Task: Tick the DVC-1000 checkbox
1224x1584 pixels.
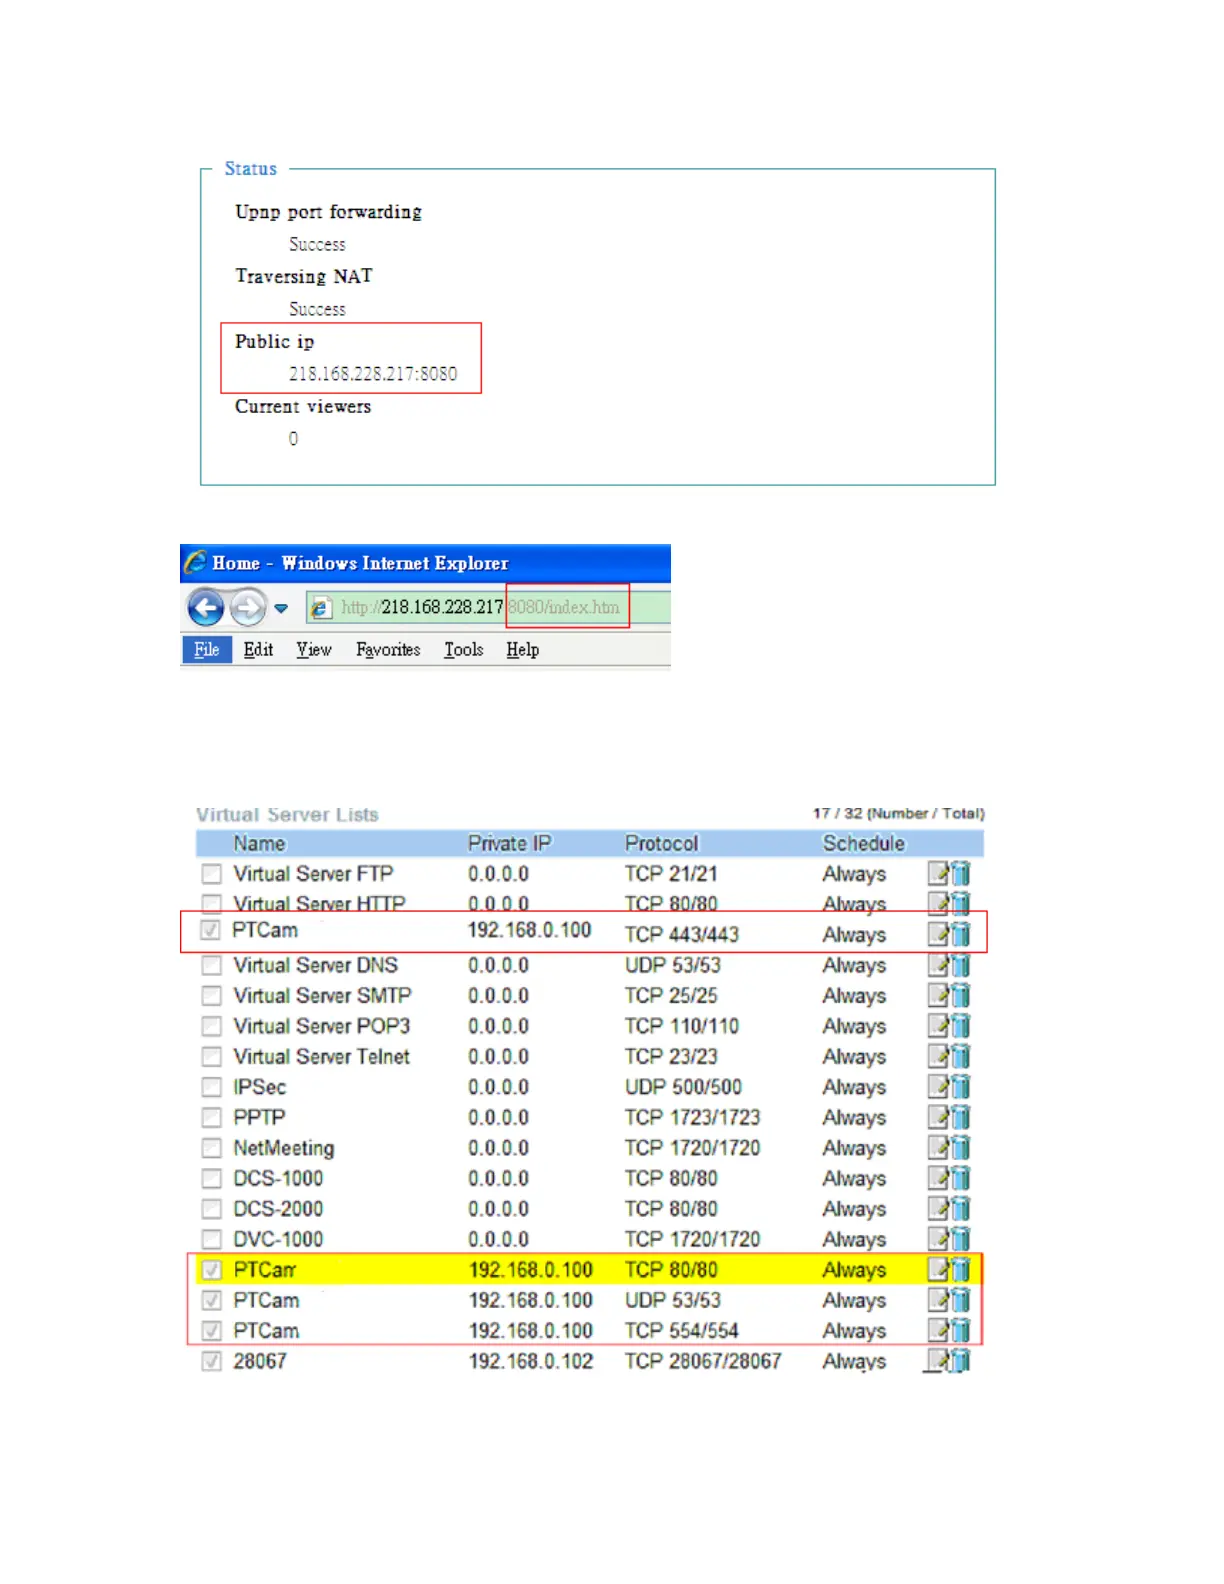Action: [x=211, y=1240]
